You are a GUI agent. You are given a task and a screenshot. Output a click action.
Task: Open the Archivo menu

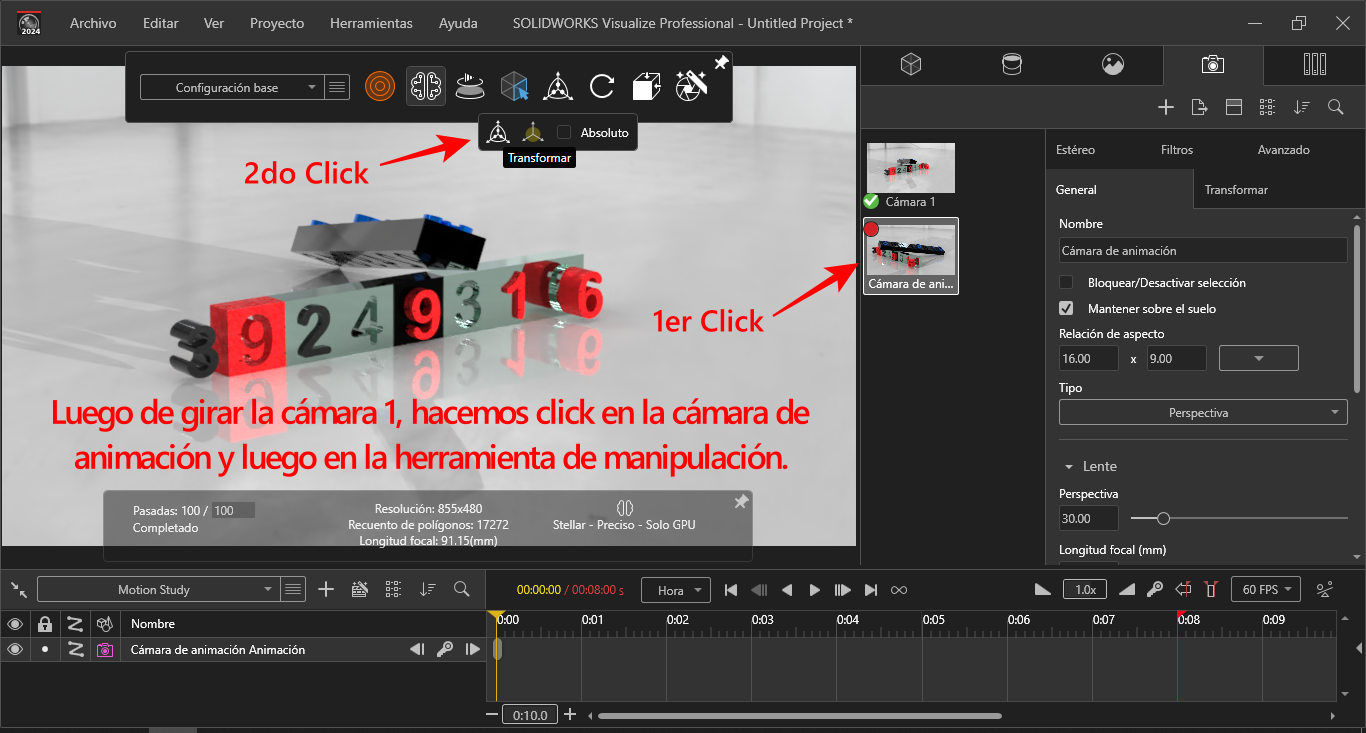(93, 23)
